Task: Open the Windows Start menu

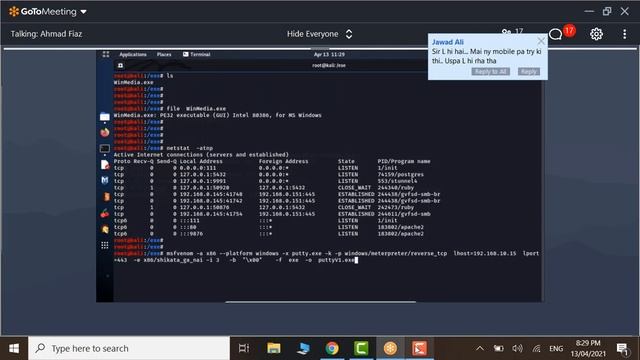Action: pyautogui.click(x=14, y=348)
